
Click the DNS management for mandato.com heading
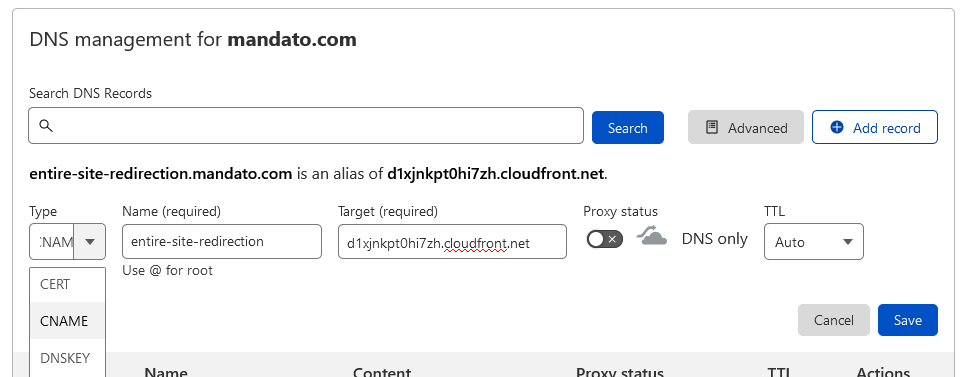pyautogui.click(x=193, y=40)
